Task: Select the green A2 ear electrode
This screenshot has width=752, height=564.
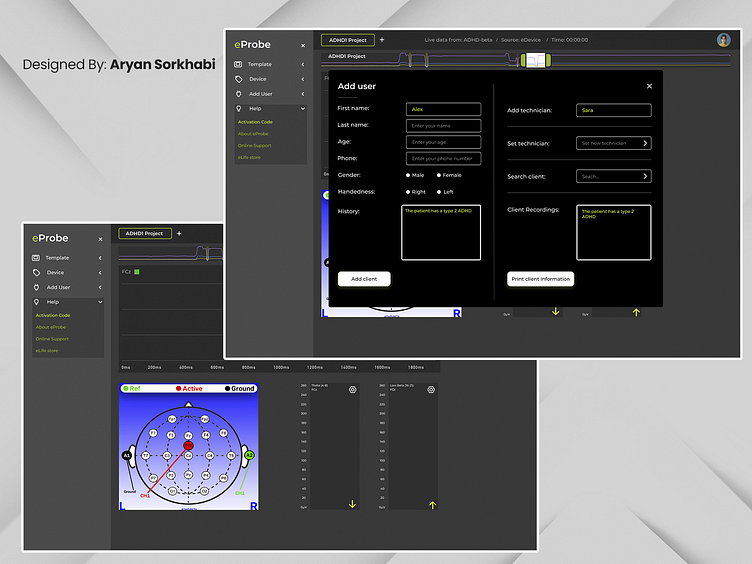Action: point(249,455)
